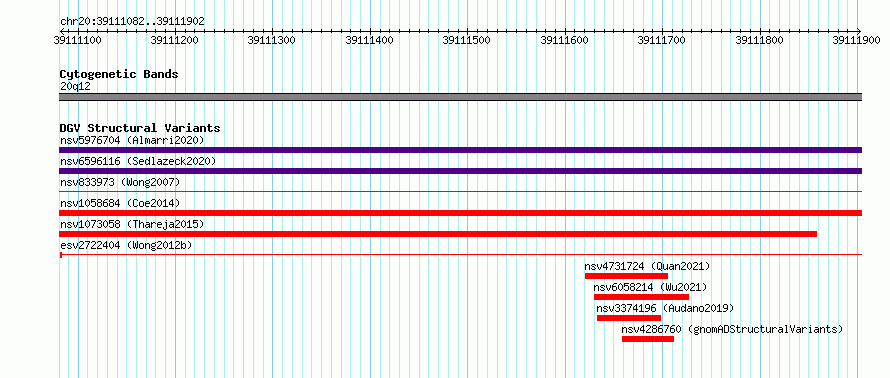The width and height of the screenshot is (890, 378).
Task: Open the nsv4286760 (gnomADStructuralVariants) label
Action: (x=732, y=329)
